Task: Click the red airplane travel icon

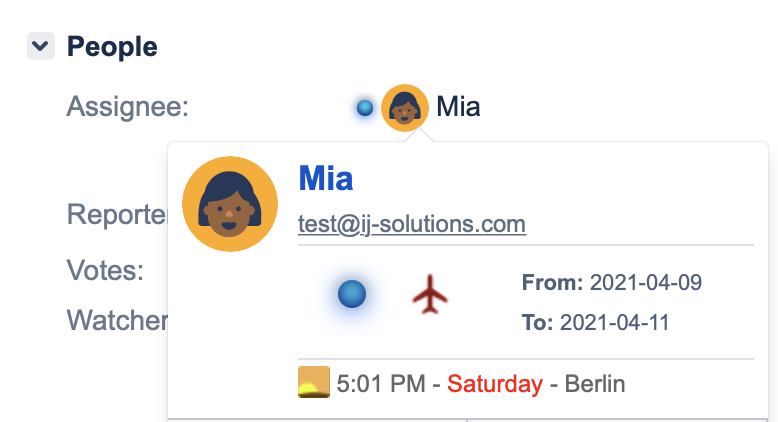Action: (x=431, y=295)
